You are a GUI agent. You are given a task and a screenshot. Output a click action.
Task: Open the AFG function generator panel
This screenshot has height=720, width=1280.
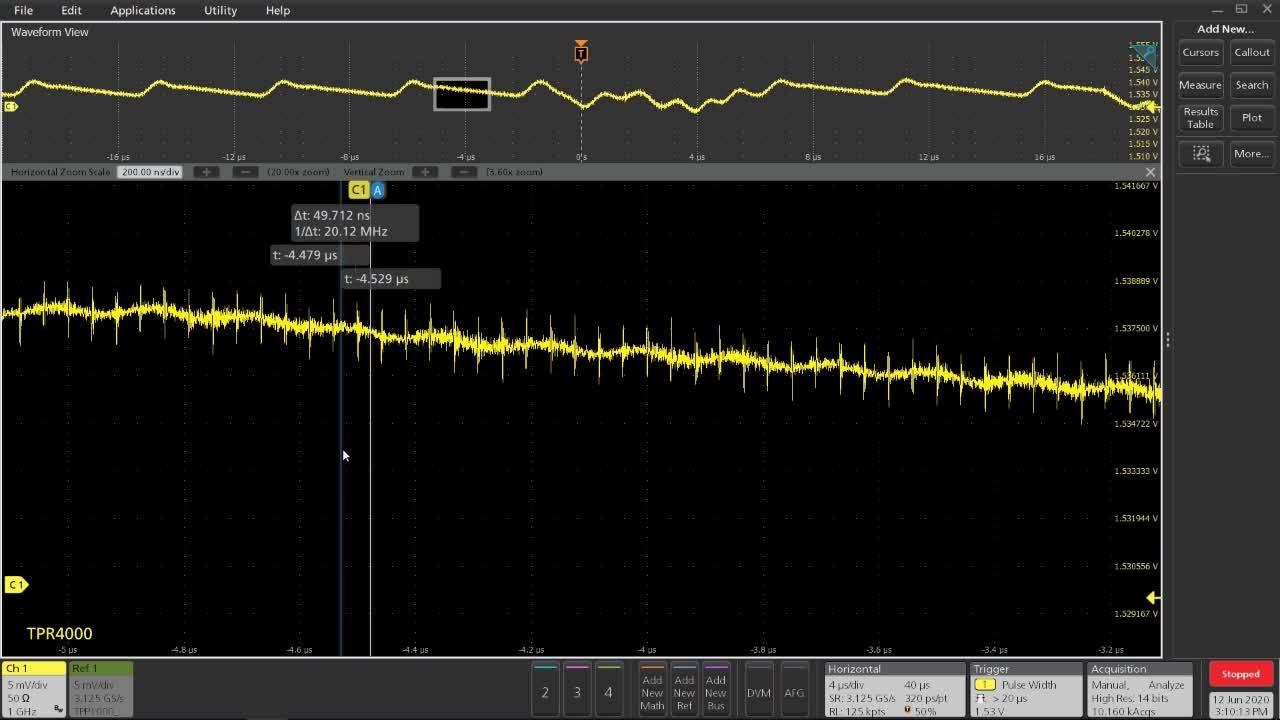tap(795, 690)
